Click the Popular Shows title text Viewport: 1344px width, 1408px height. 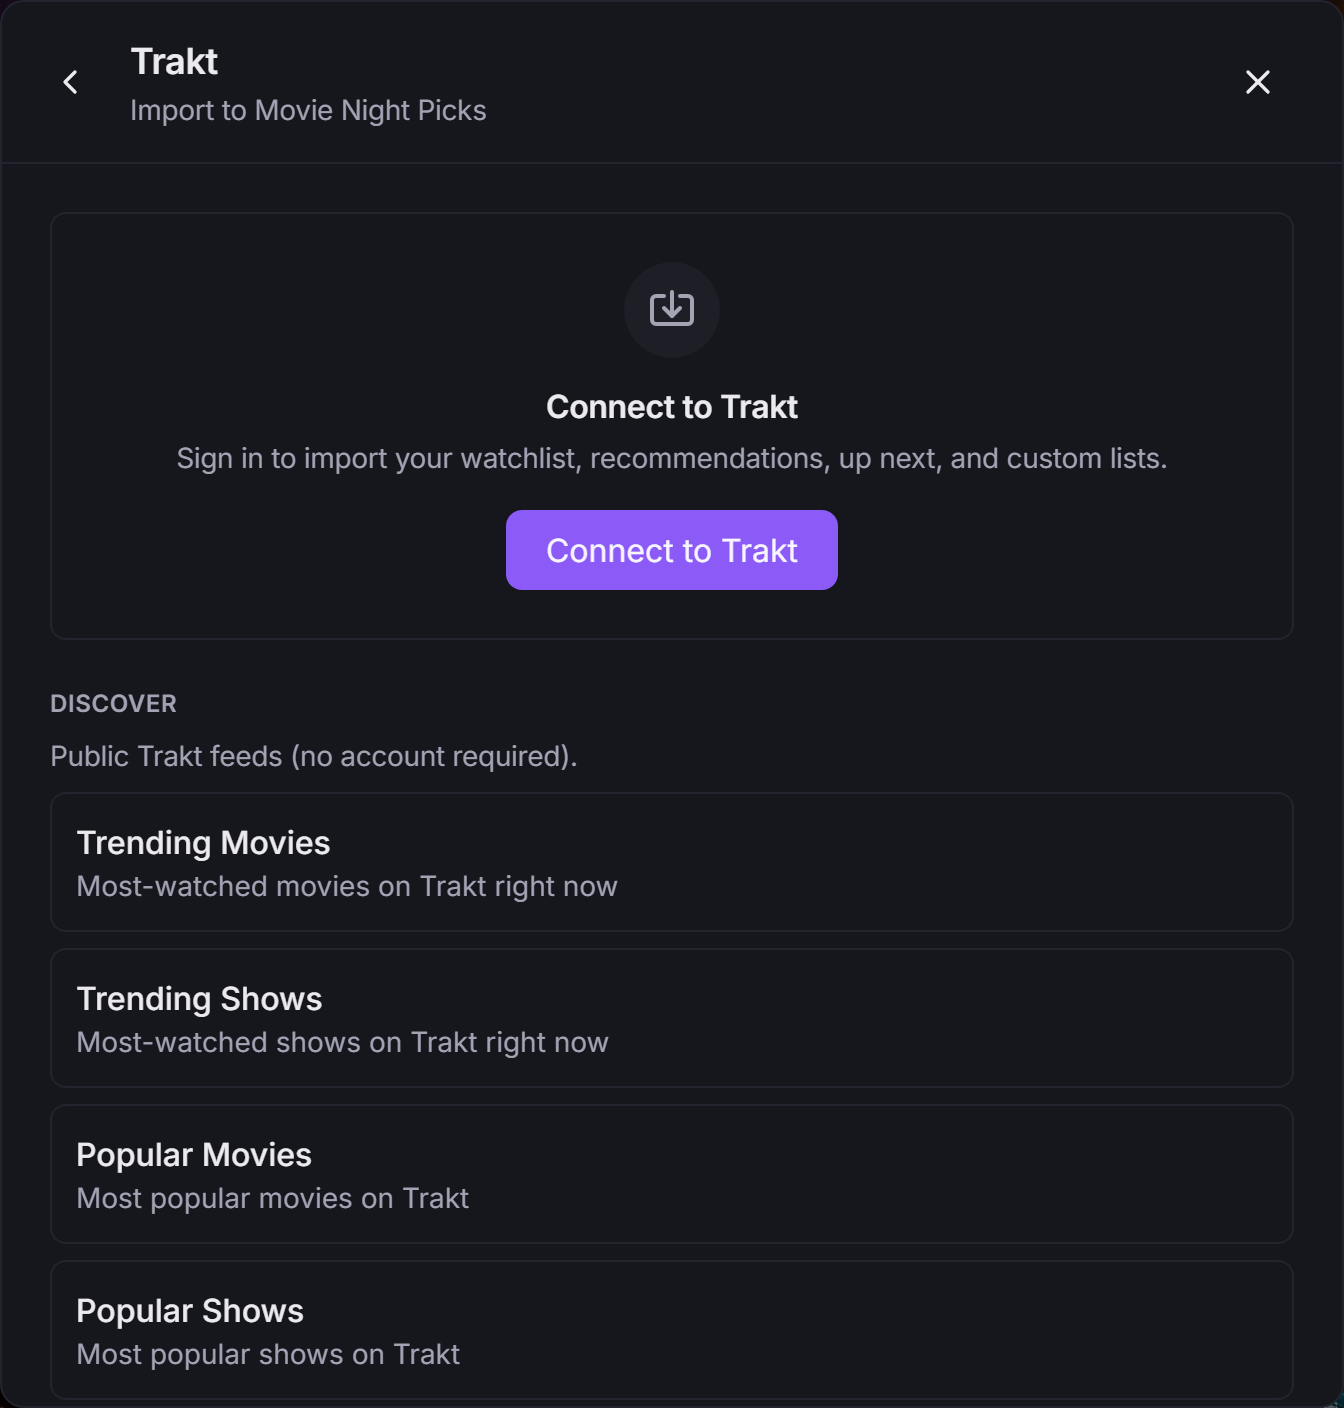[x=190, y=1311]
